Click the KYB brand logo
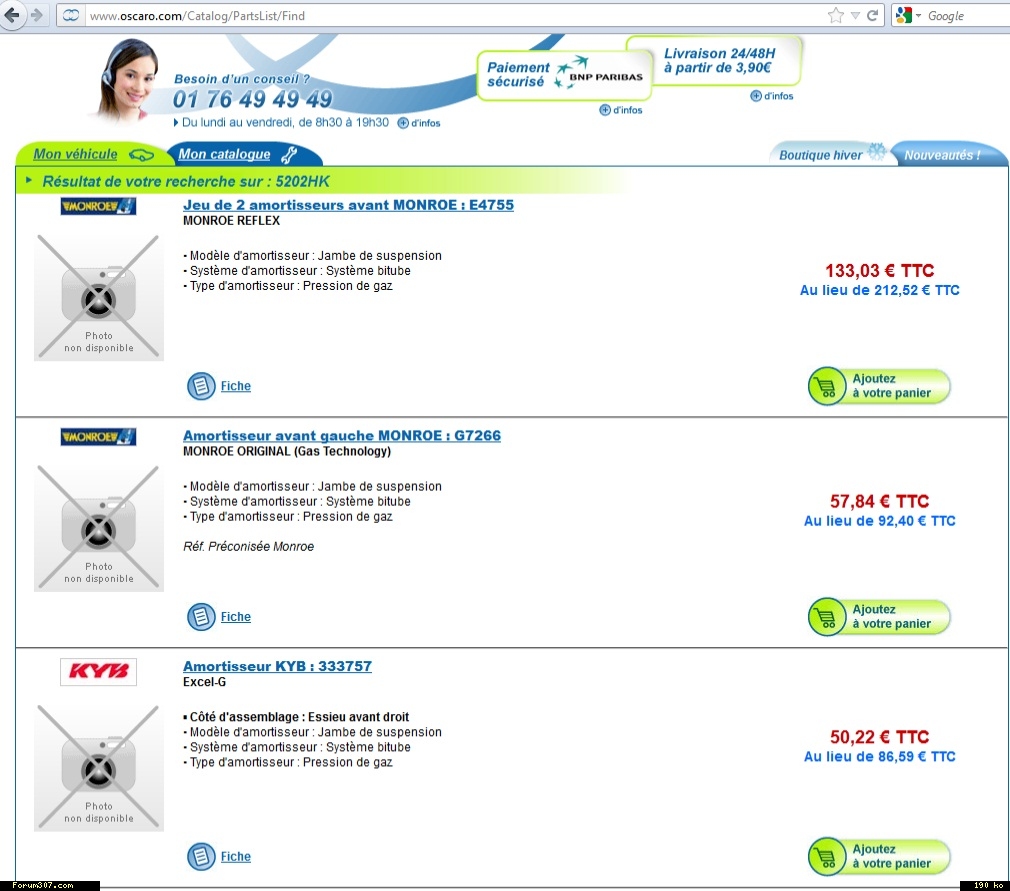The height and width of the screenshot is (891, 1010). (98, 671)
